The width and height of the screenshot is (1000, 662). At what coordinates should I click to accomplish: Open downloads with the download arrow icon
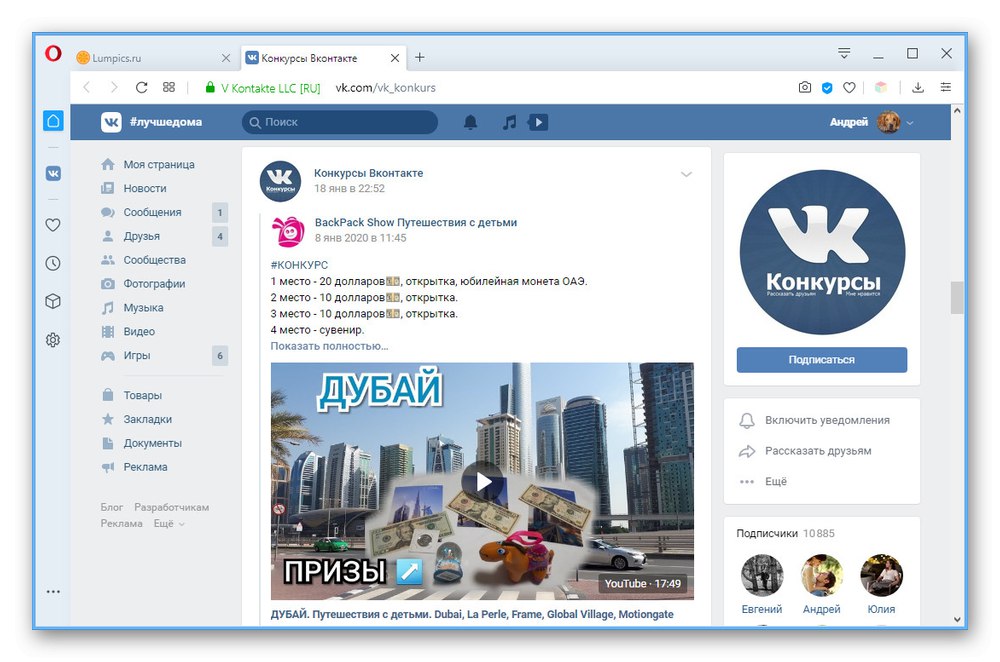[918, 87]
